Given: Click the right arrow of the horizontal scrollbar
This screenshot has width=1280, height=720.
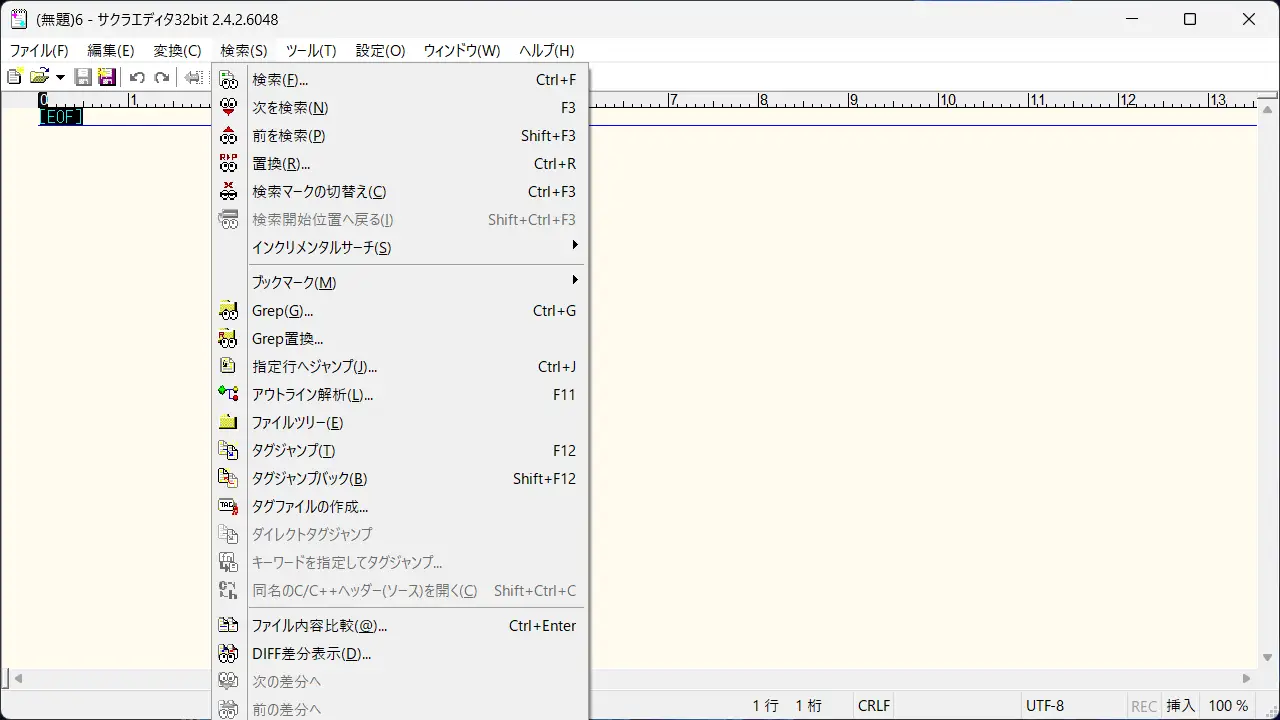Looking at the screenshot, I should click(x=1246, y=679).
